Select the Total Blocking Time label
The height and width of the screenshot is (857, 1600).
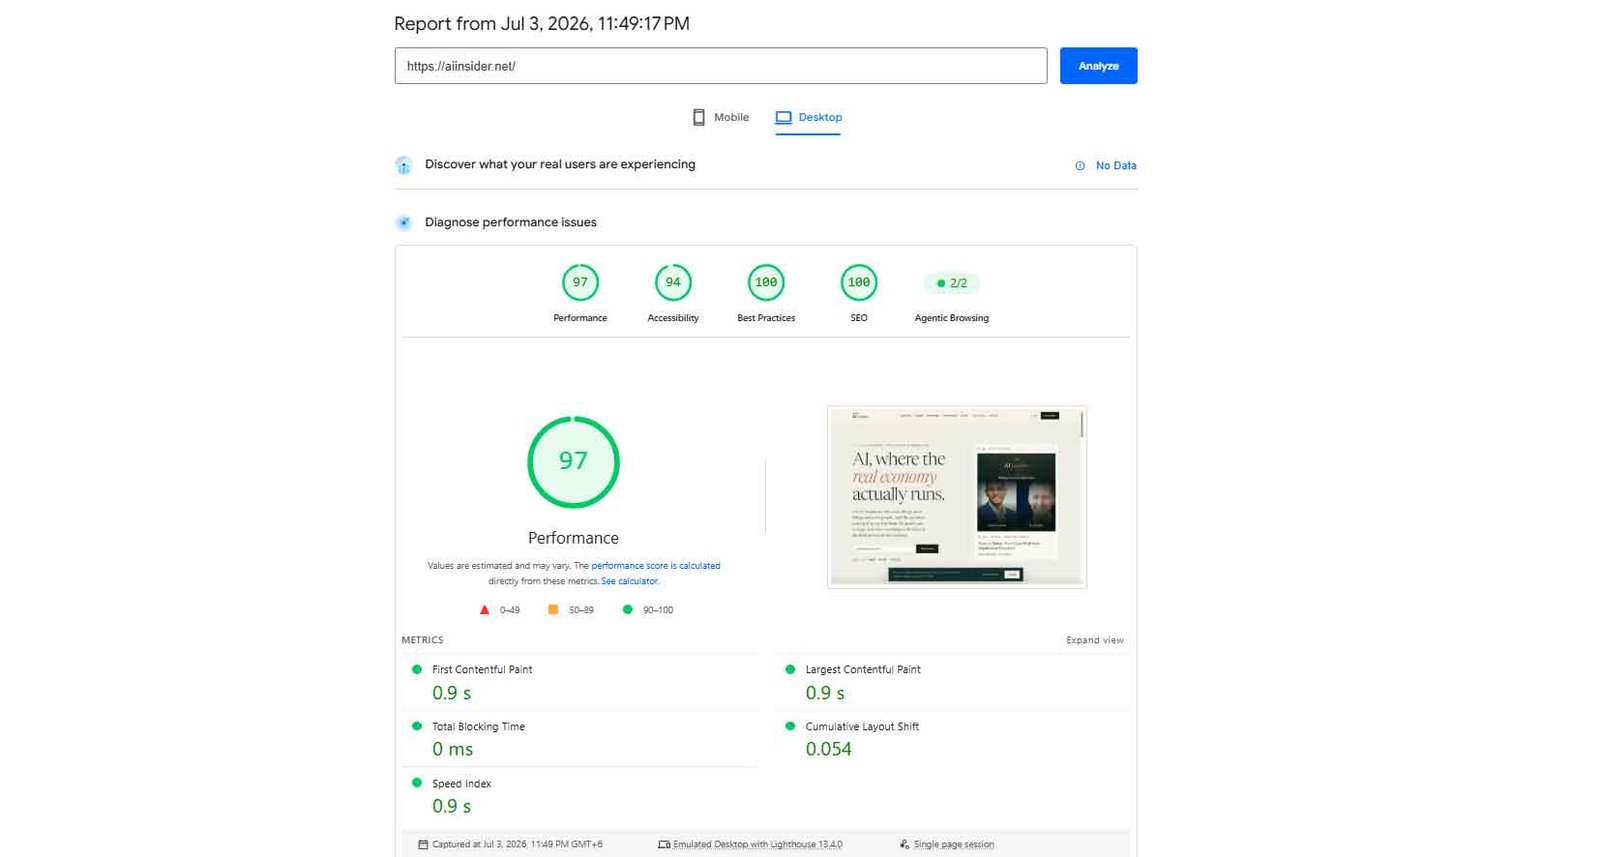[478, 727]
